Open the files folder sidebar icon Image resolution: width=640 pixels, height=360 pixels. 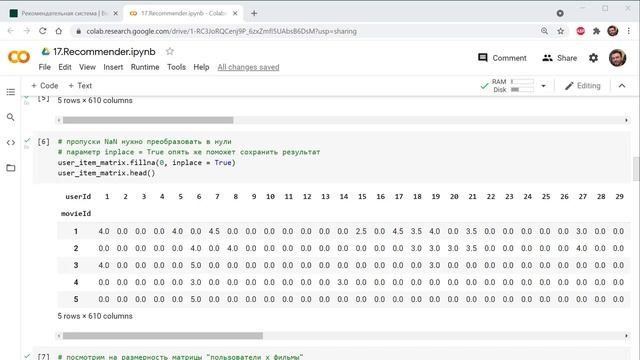(x=11, y=168)
